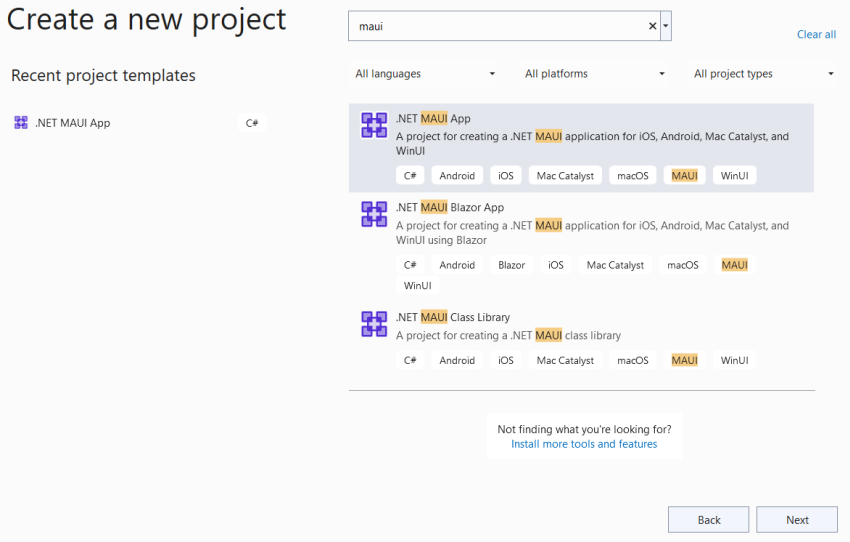
Task: Select the .NET MAUI Class Library template title
Action: (453, 317)
